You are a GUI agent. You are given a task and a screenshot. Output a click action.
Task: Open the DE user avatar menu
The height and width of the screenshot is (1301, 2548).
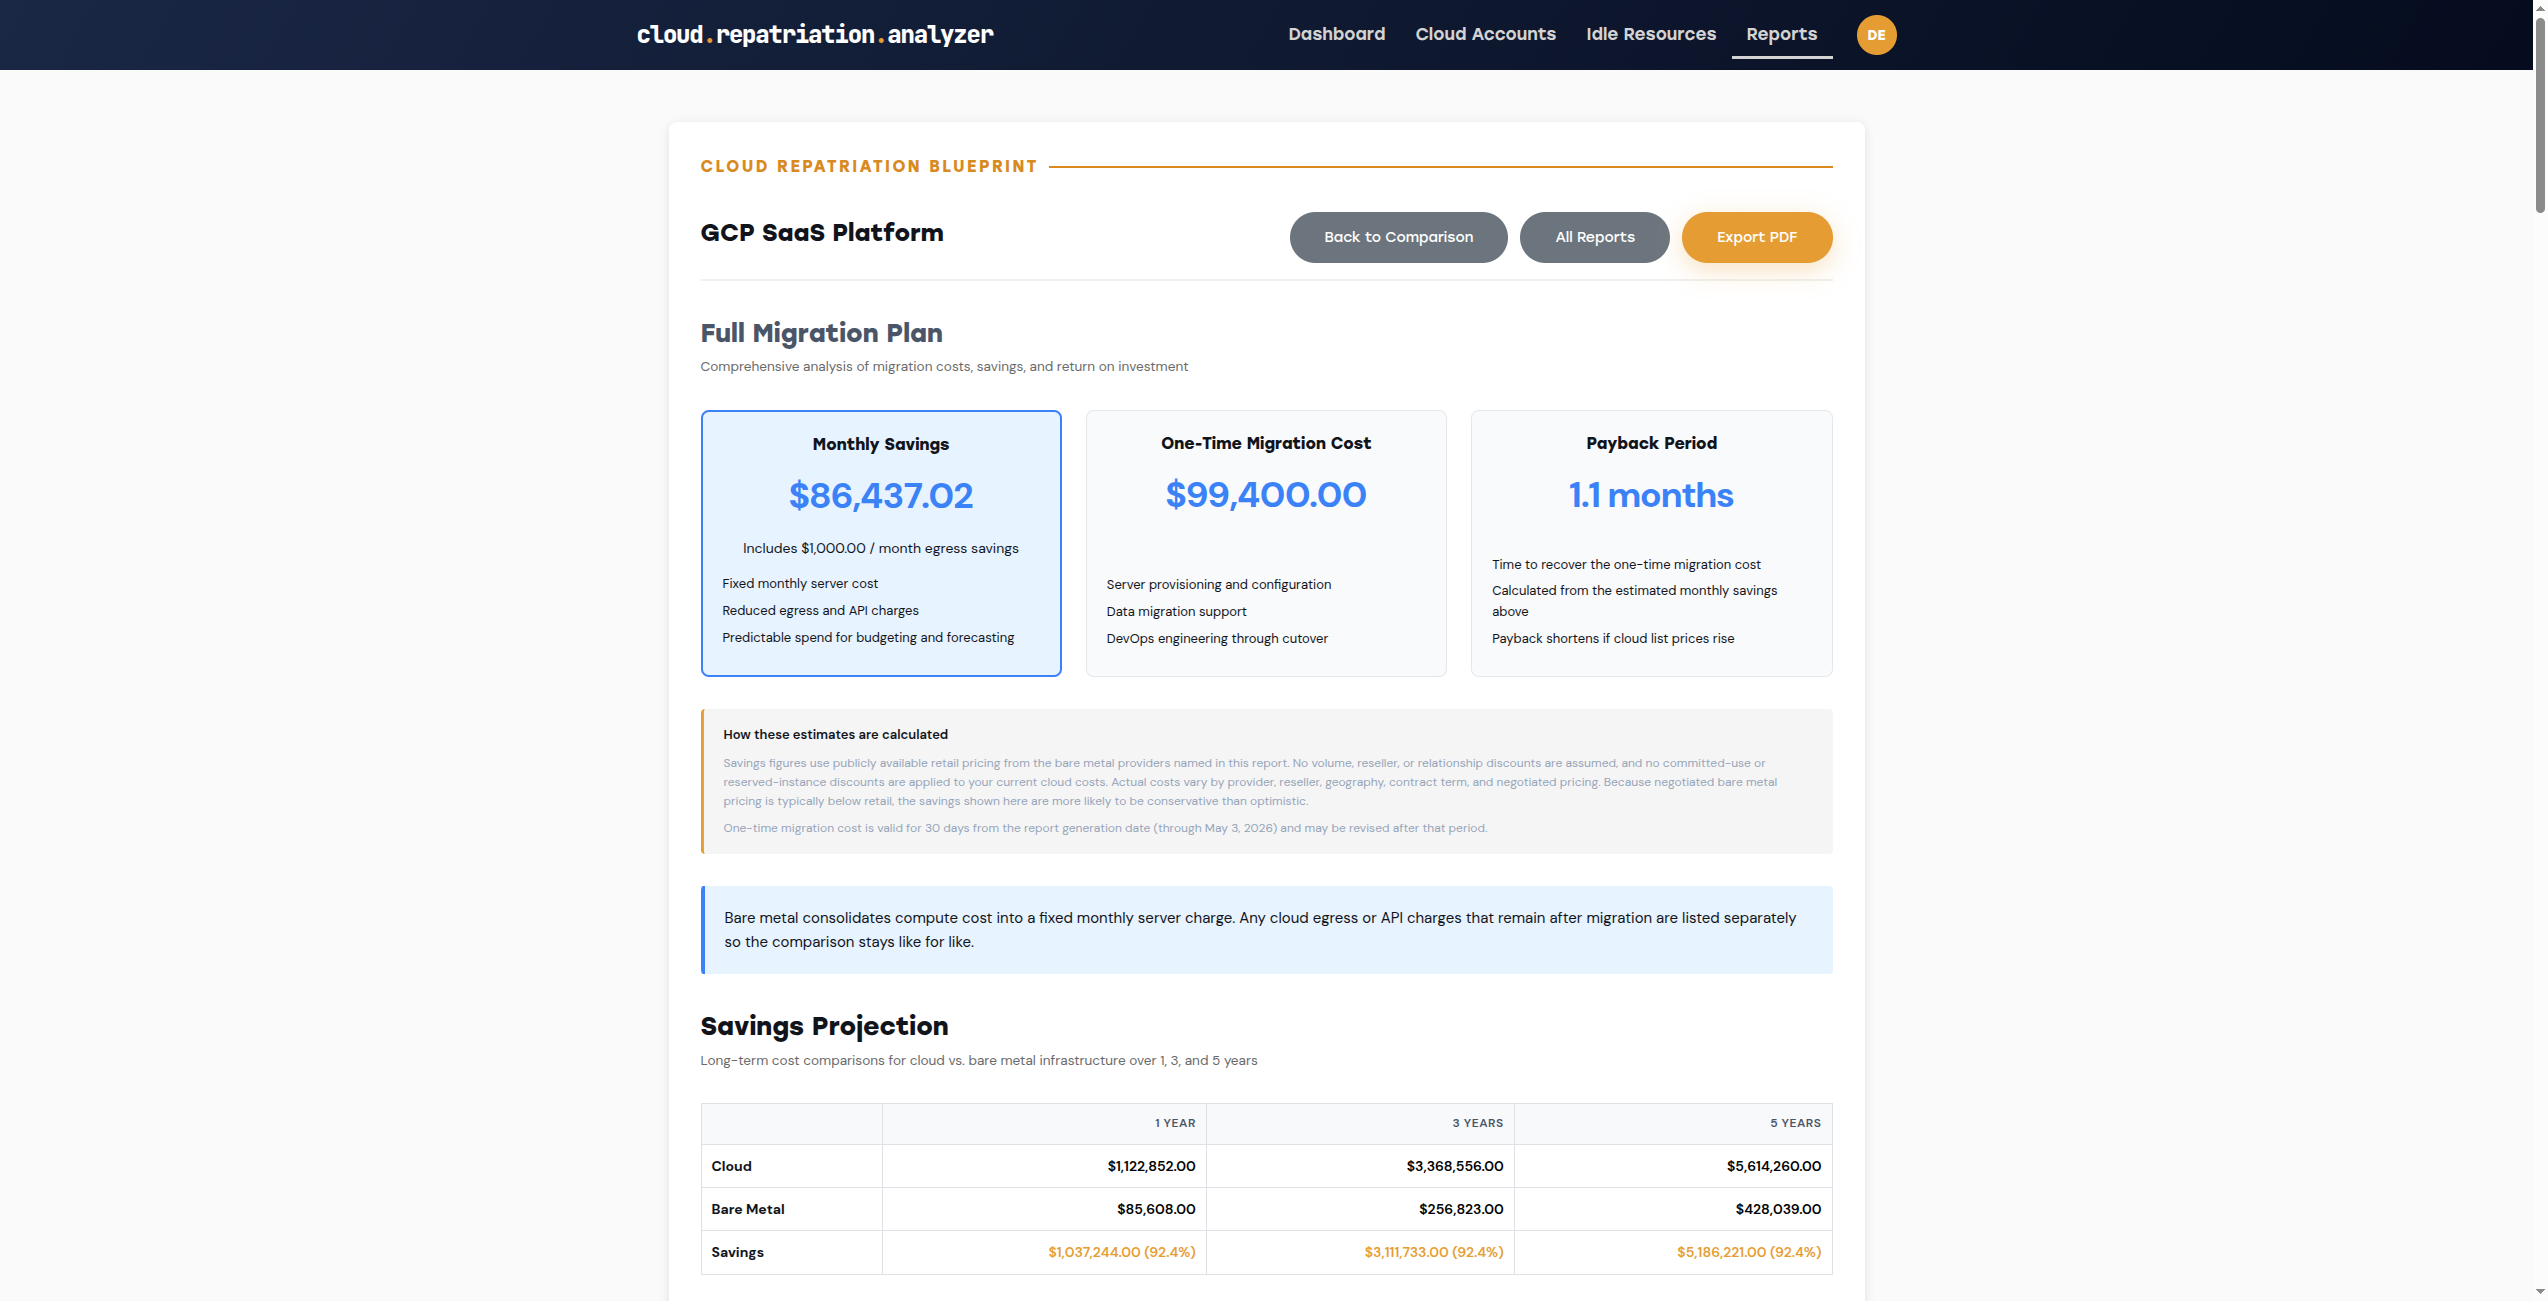pos(1876,35)
